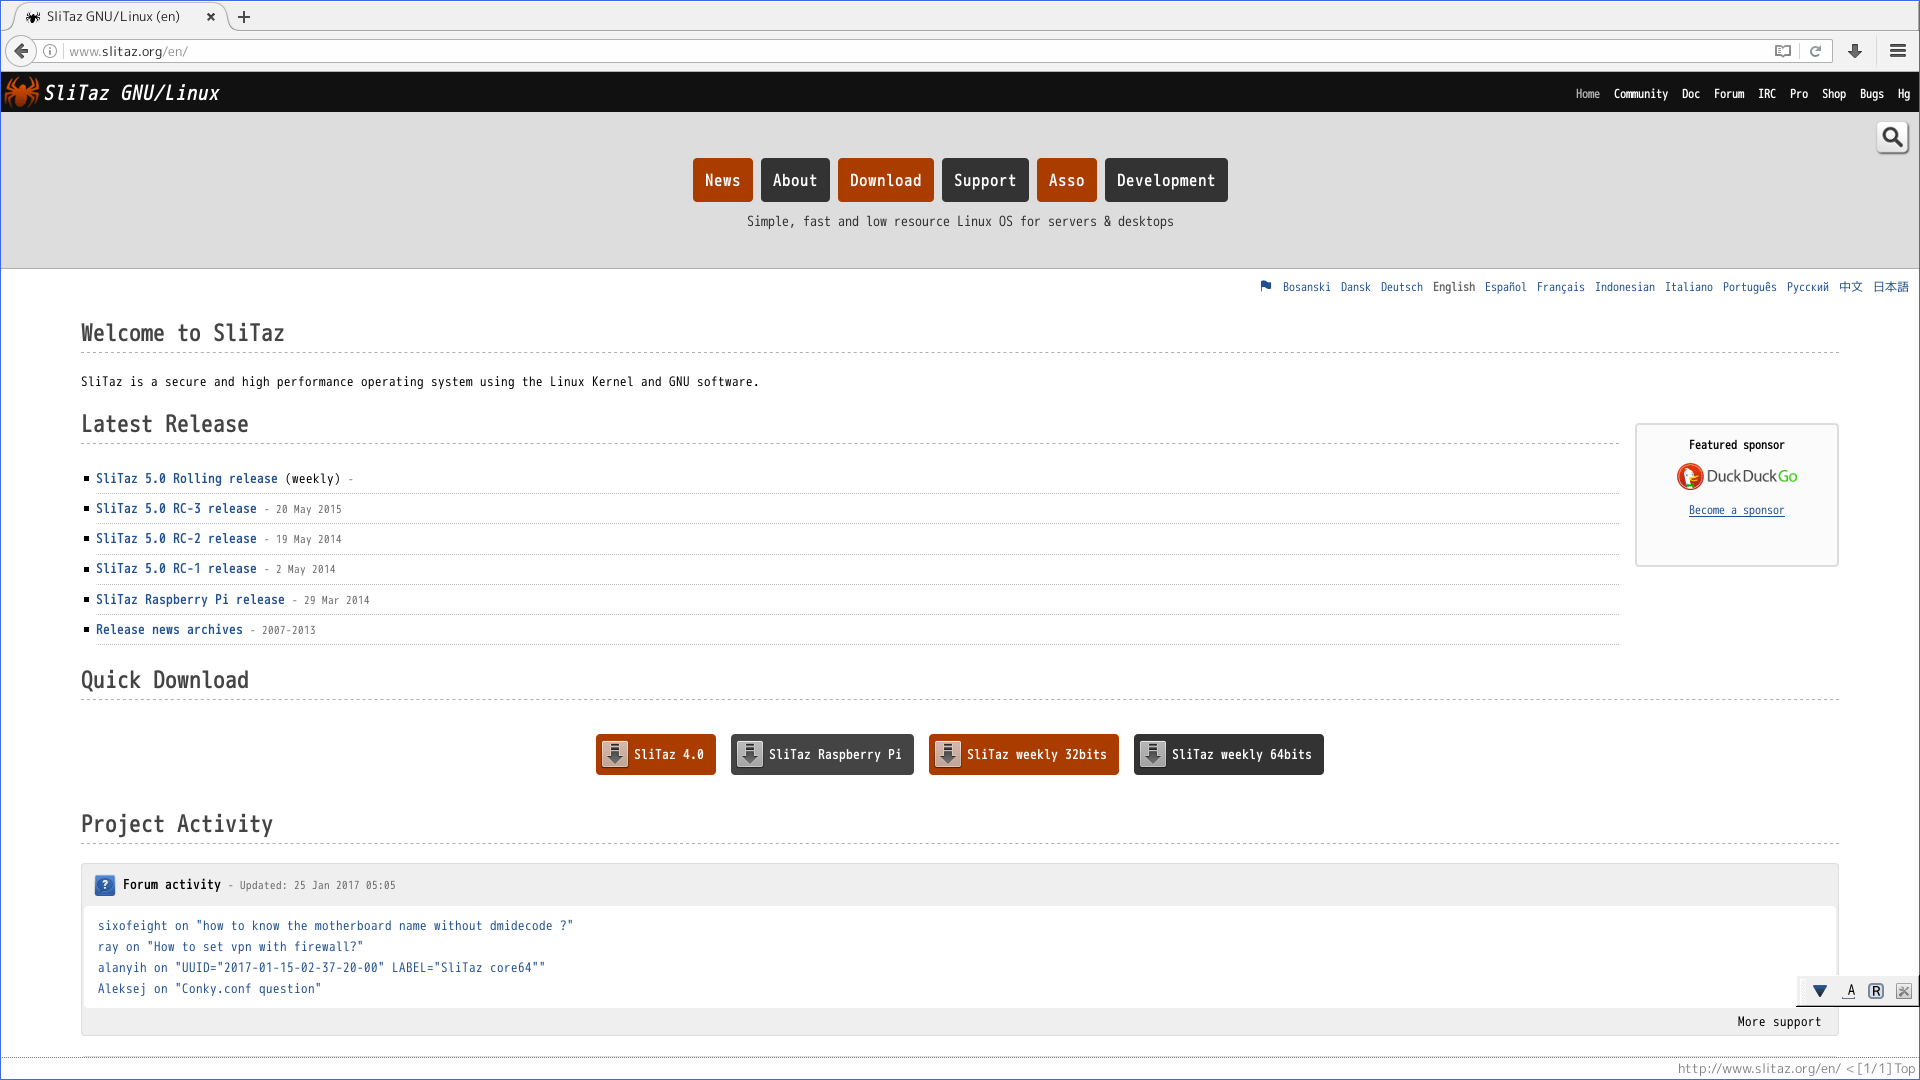
Task: Reload the page with the refresh icon
Action: tap(1816, 51)
